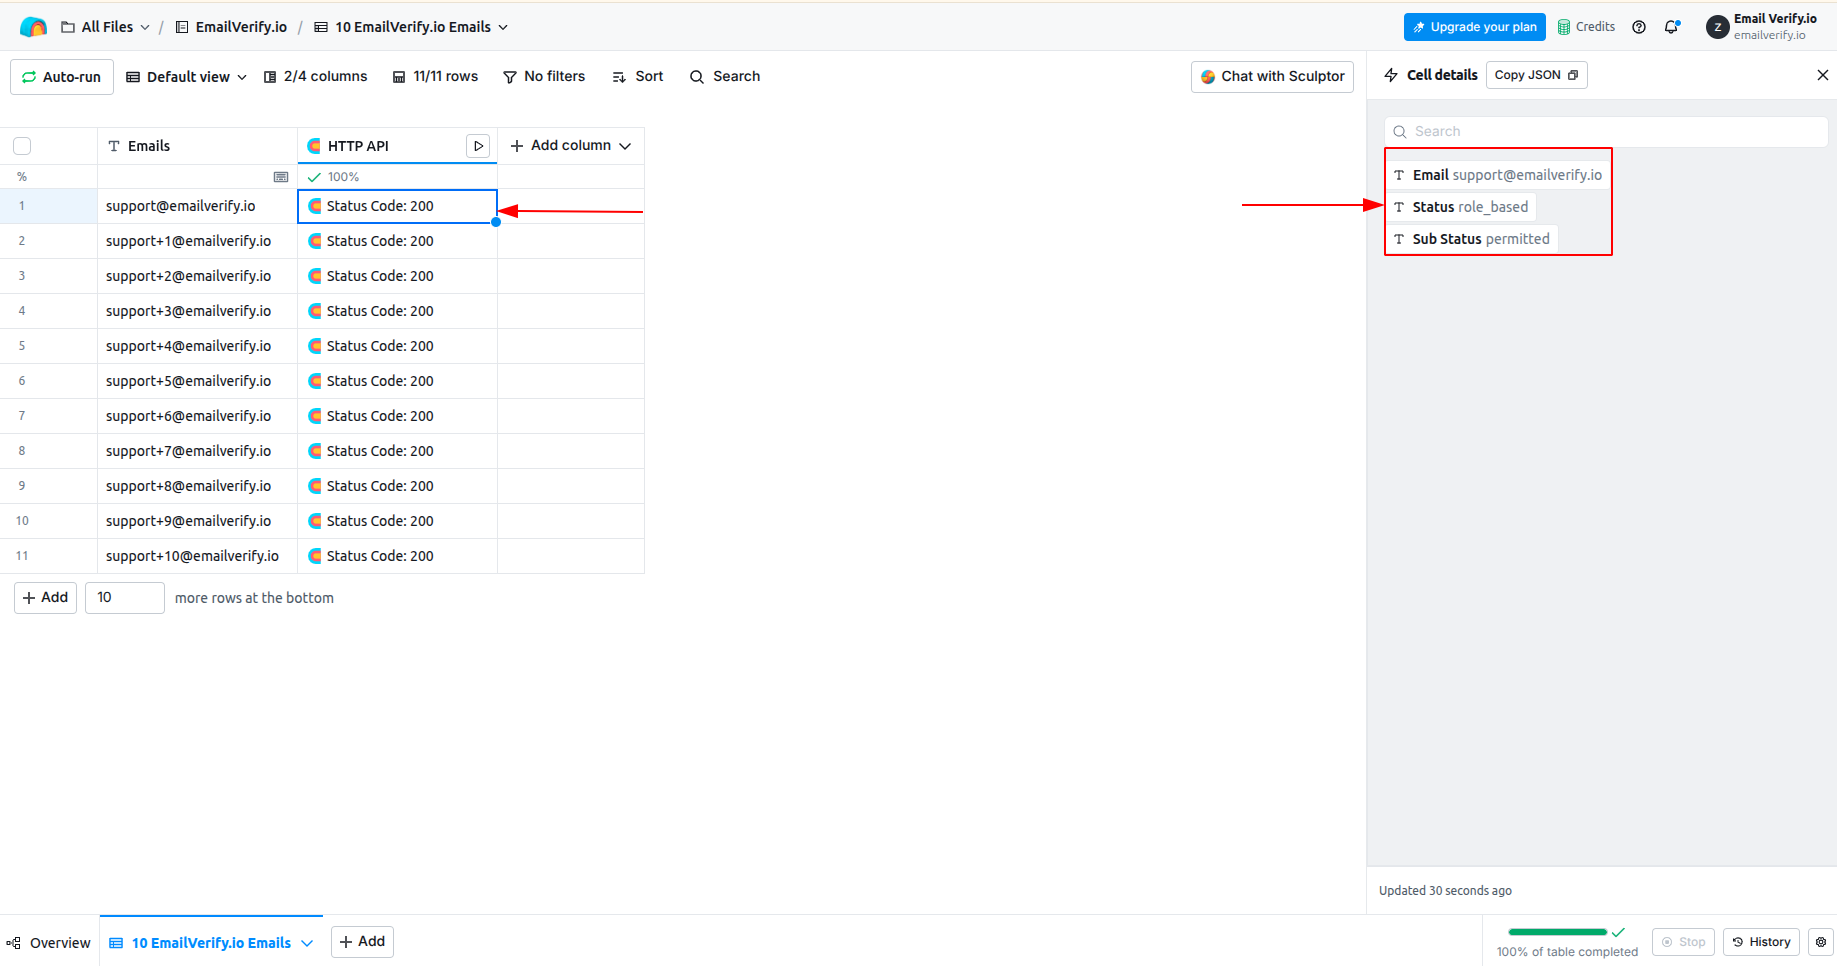The height and width of the screenshot is (966, 1837).
Task: Open the notifications bell icon
Action: click(1672, 27)
